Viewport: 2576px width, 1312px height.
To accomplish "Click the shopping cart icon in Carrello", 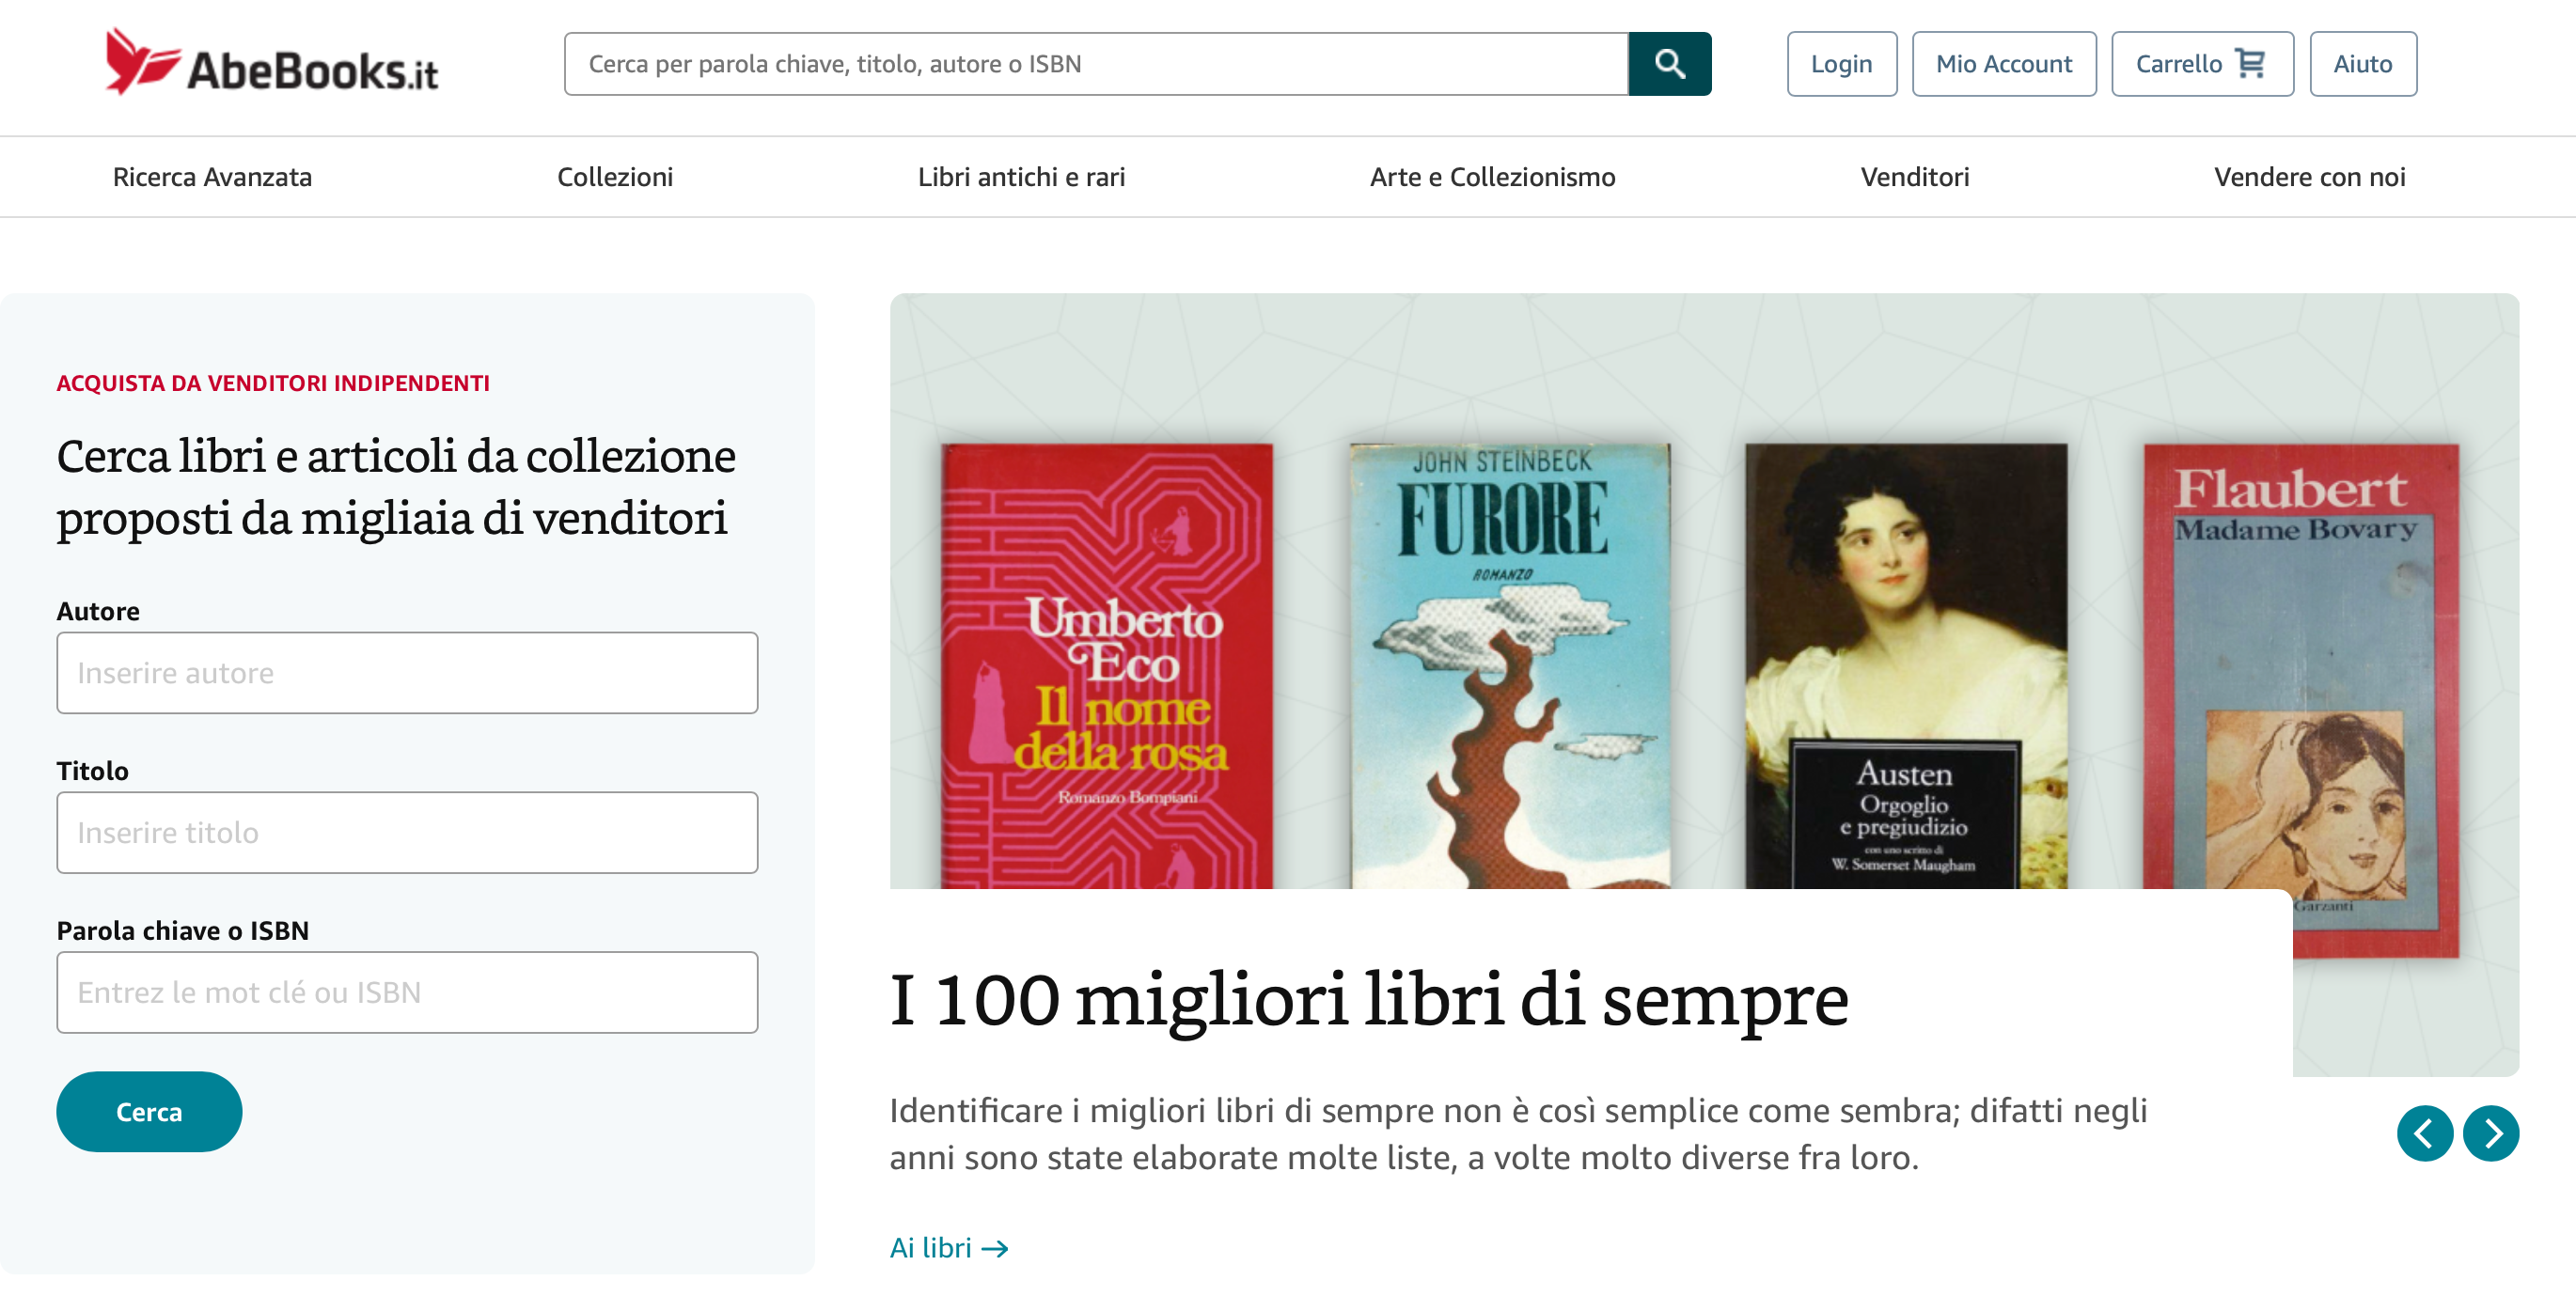I will (2250, 64).
